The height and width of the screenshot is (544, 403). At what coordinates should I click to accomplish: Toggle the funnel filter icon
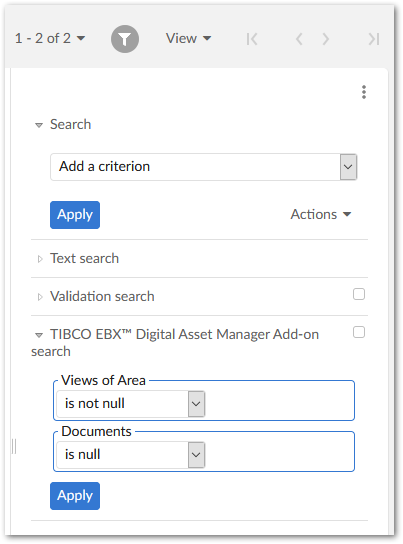[125, 39]
